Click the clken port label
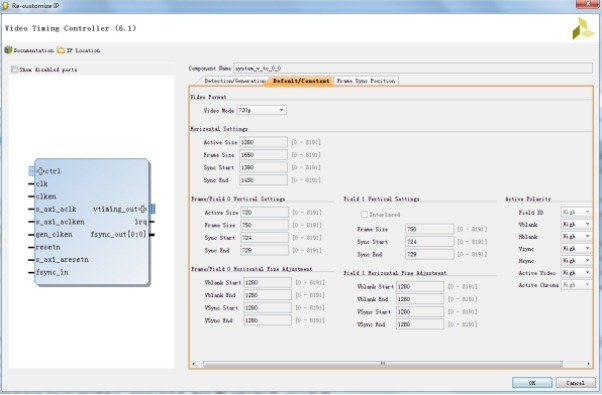The width and height of the screenshot is (602, 395). coord(46,197)
